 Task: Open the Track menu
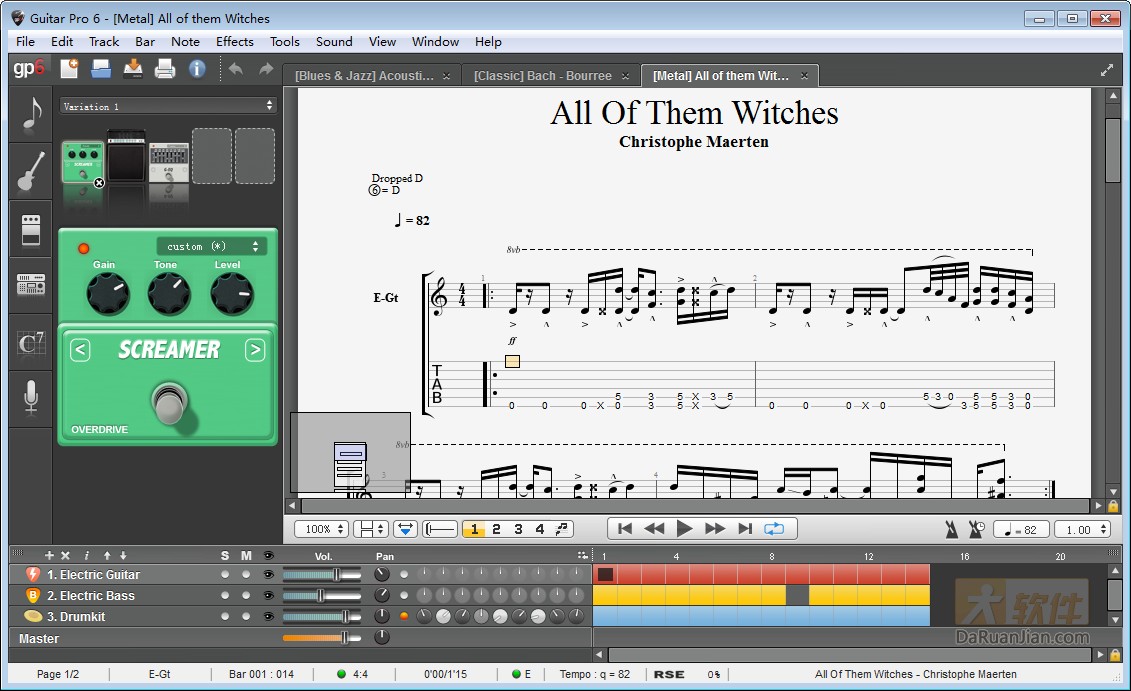(x=104, y=42)
